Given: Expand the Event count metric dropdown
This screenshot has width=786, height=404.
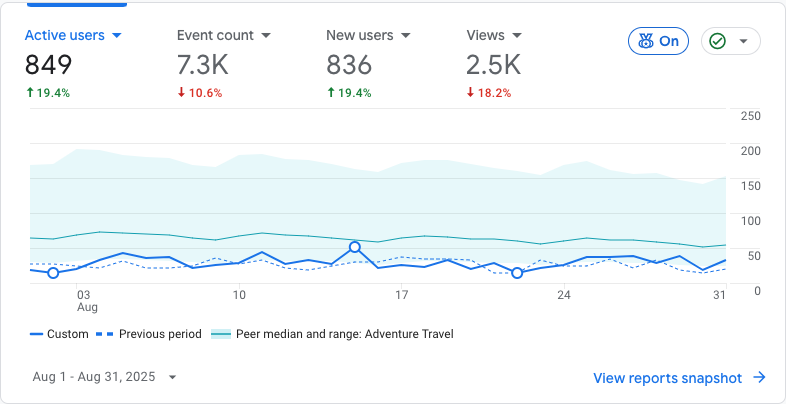Looking at the screenshot, I should click(x=266, y=36).
